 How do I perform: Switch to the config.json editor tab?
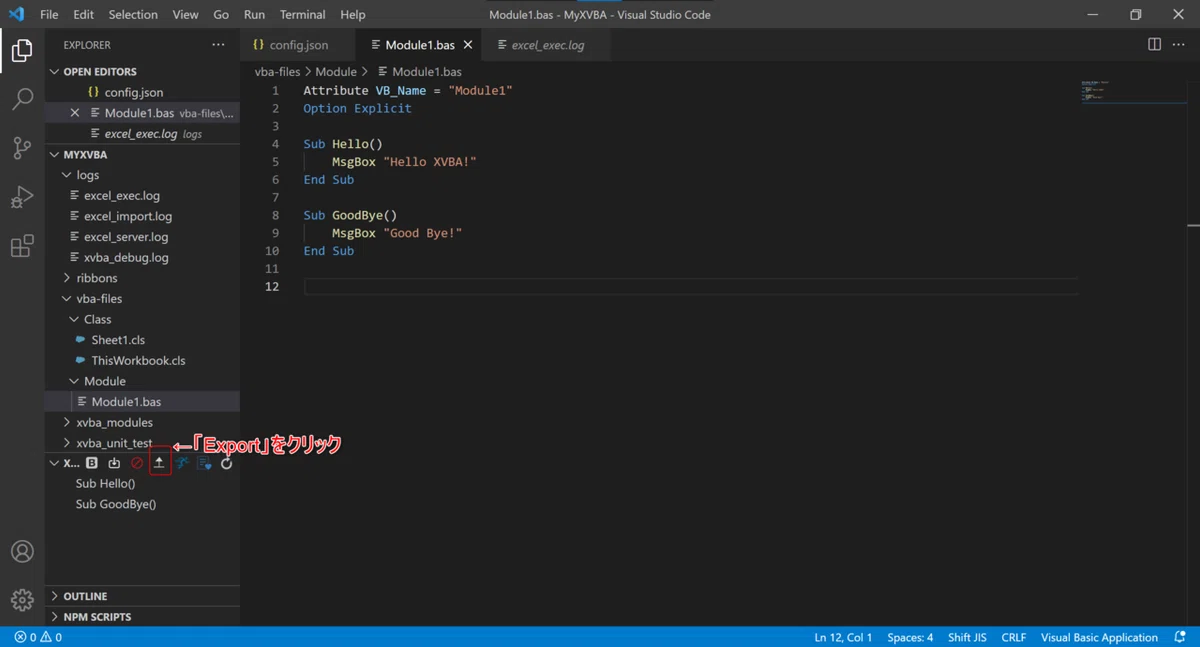299,45
